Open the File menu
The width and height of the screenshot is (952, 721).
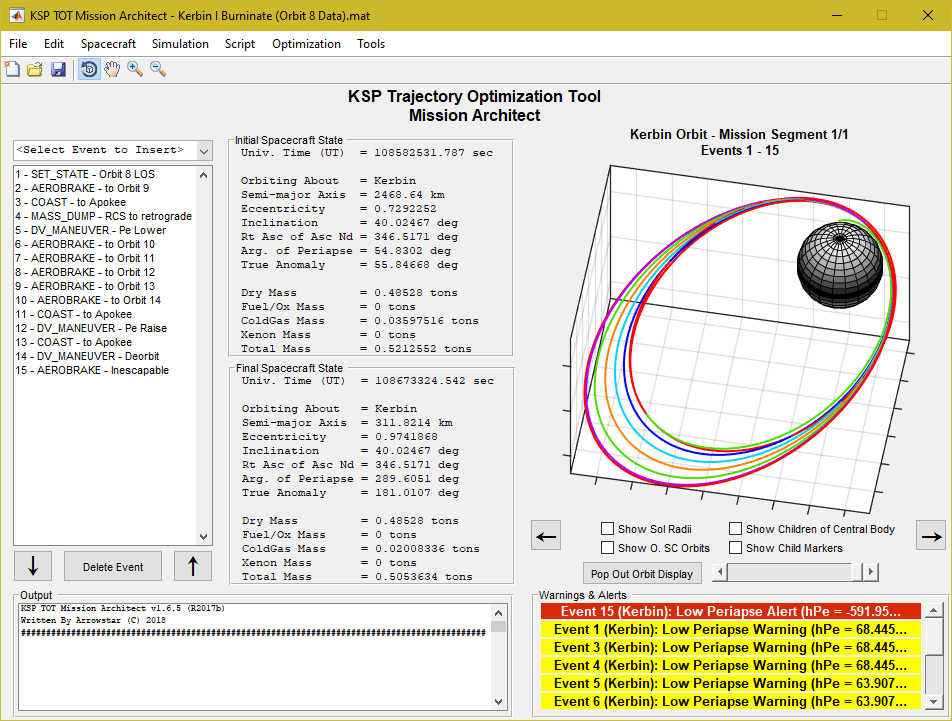tap(18, 44)
